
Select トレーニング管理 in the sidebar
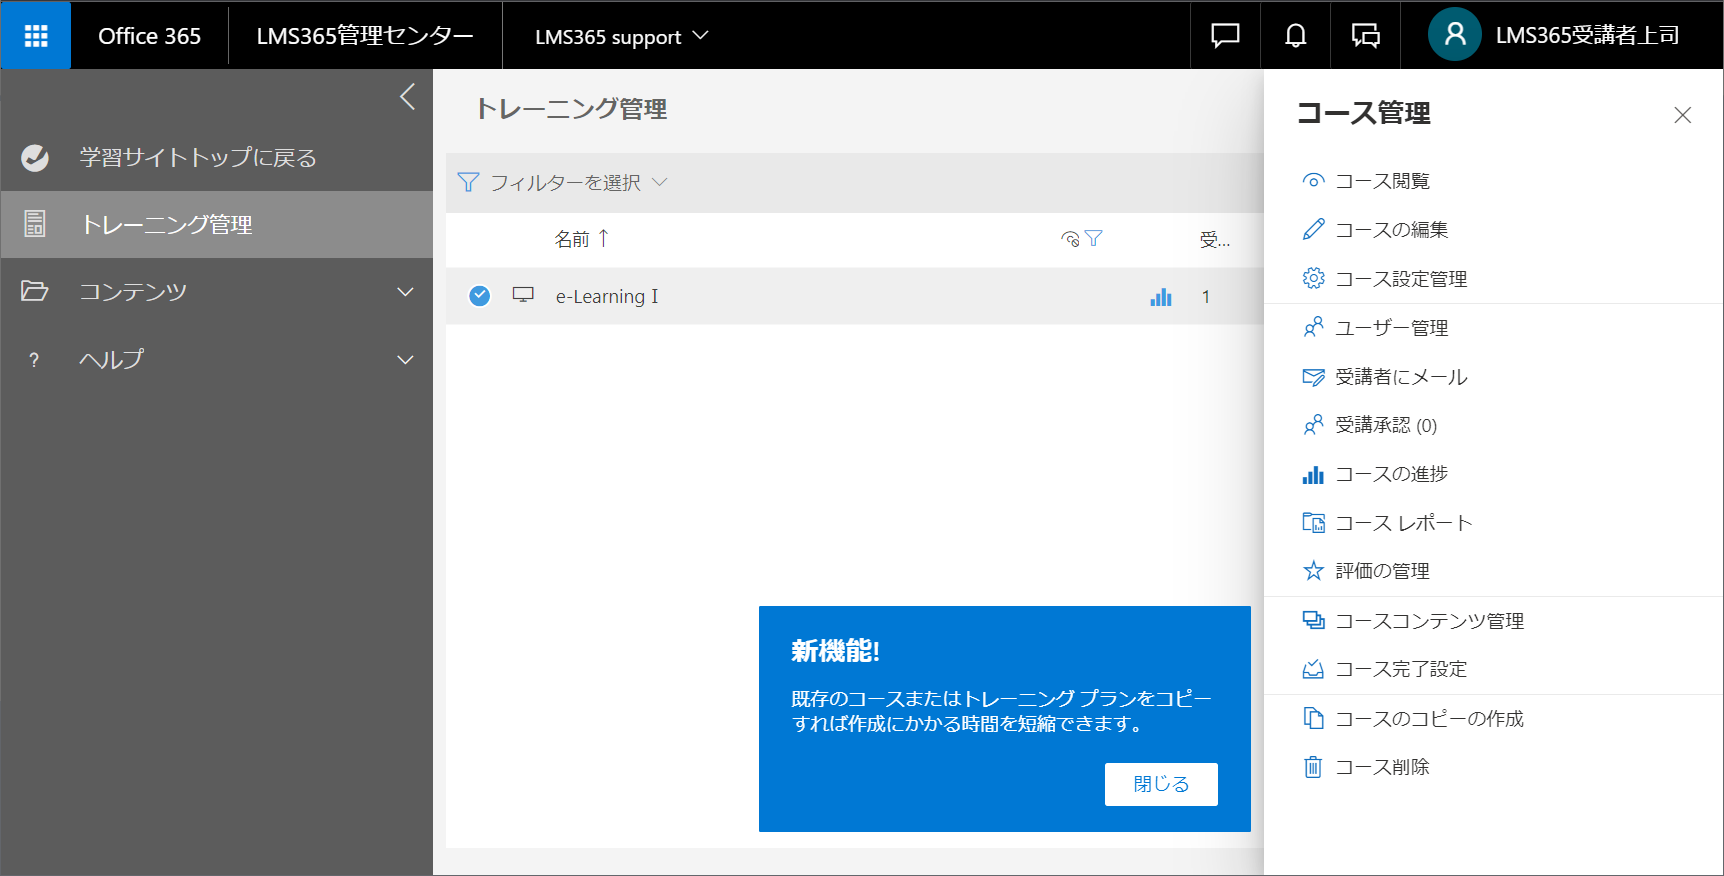pyautogui.click(x=217, y=225)
